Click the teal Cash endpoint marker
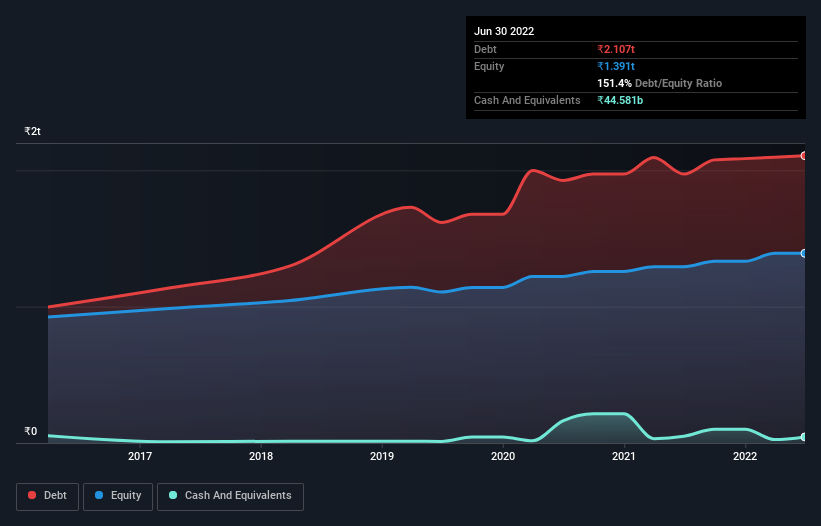821x526 pixels. [x=804, y=437]
